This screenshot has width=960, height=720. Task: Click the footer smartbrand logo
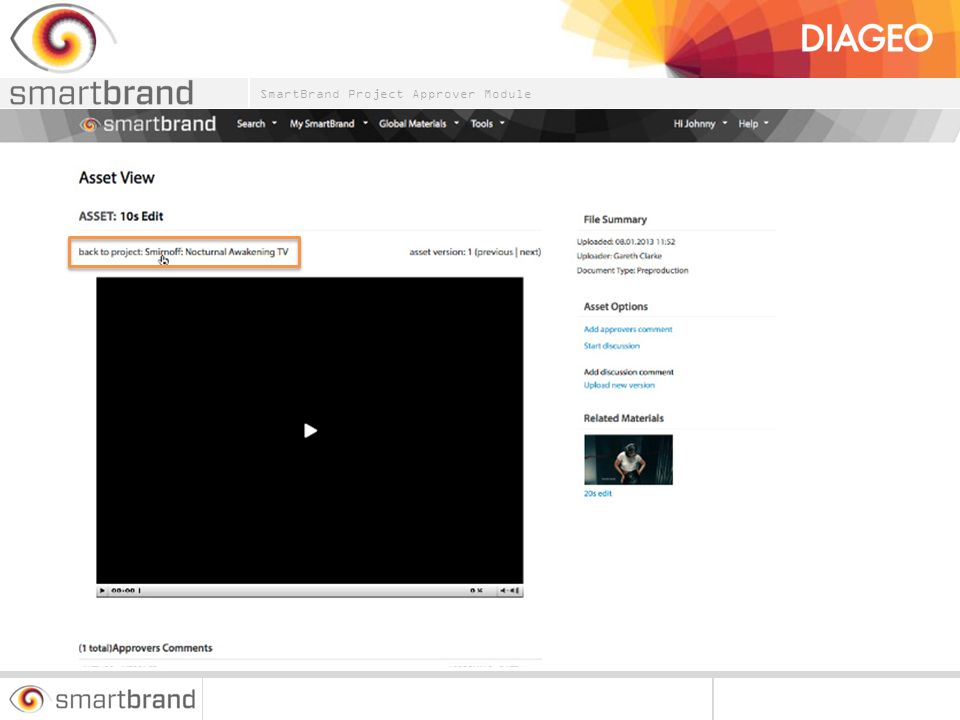102,699
